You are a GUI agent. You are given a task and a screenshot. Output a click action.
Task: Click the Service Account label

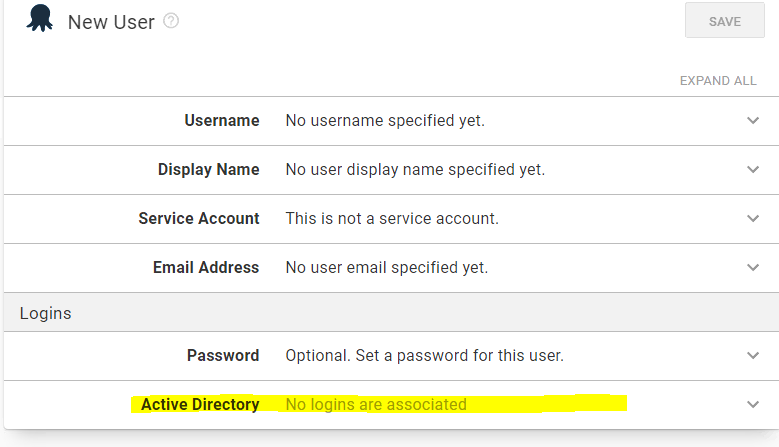[199, 219]
